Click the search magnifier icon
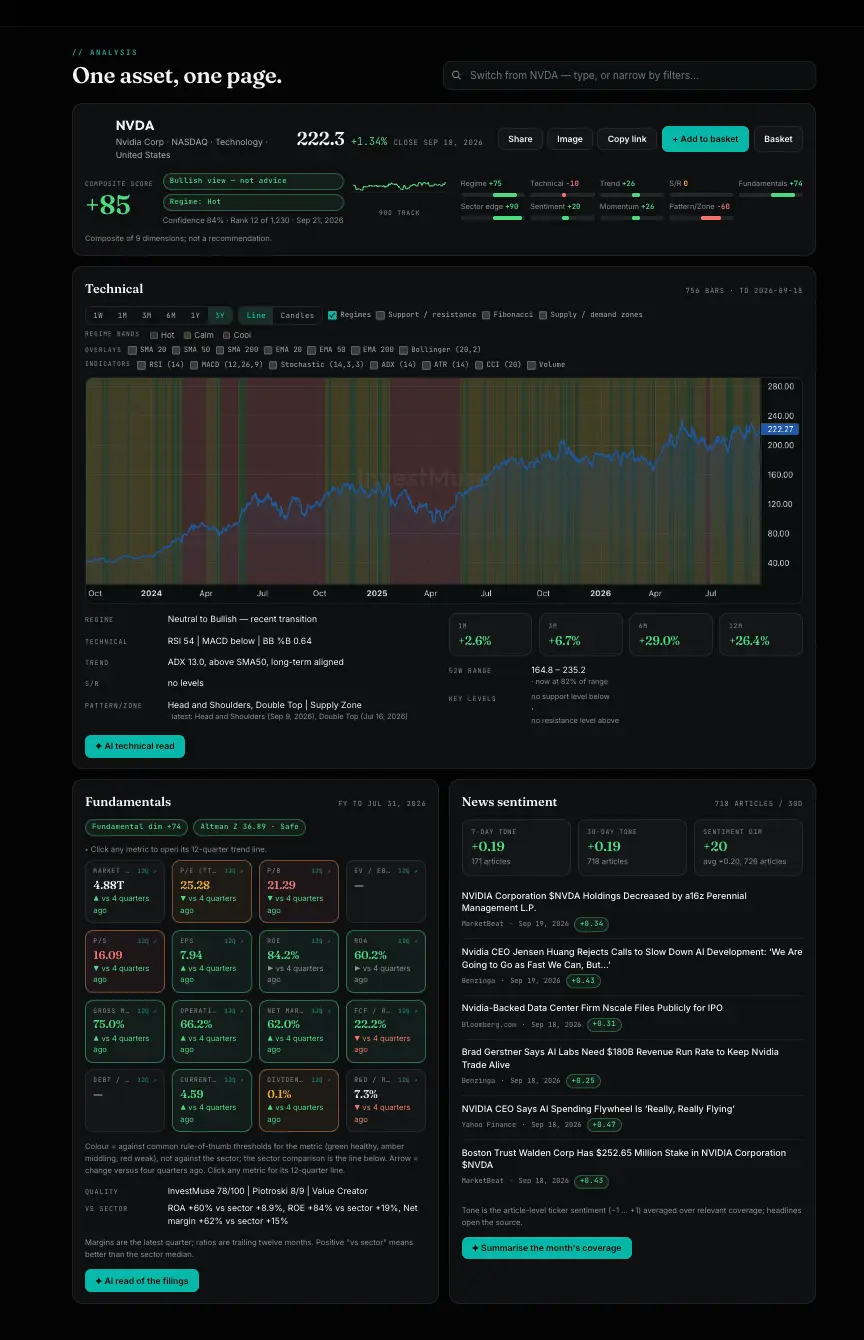This screenshot has height=1340, width=864. (457, 75)
